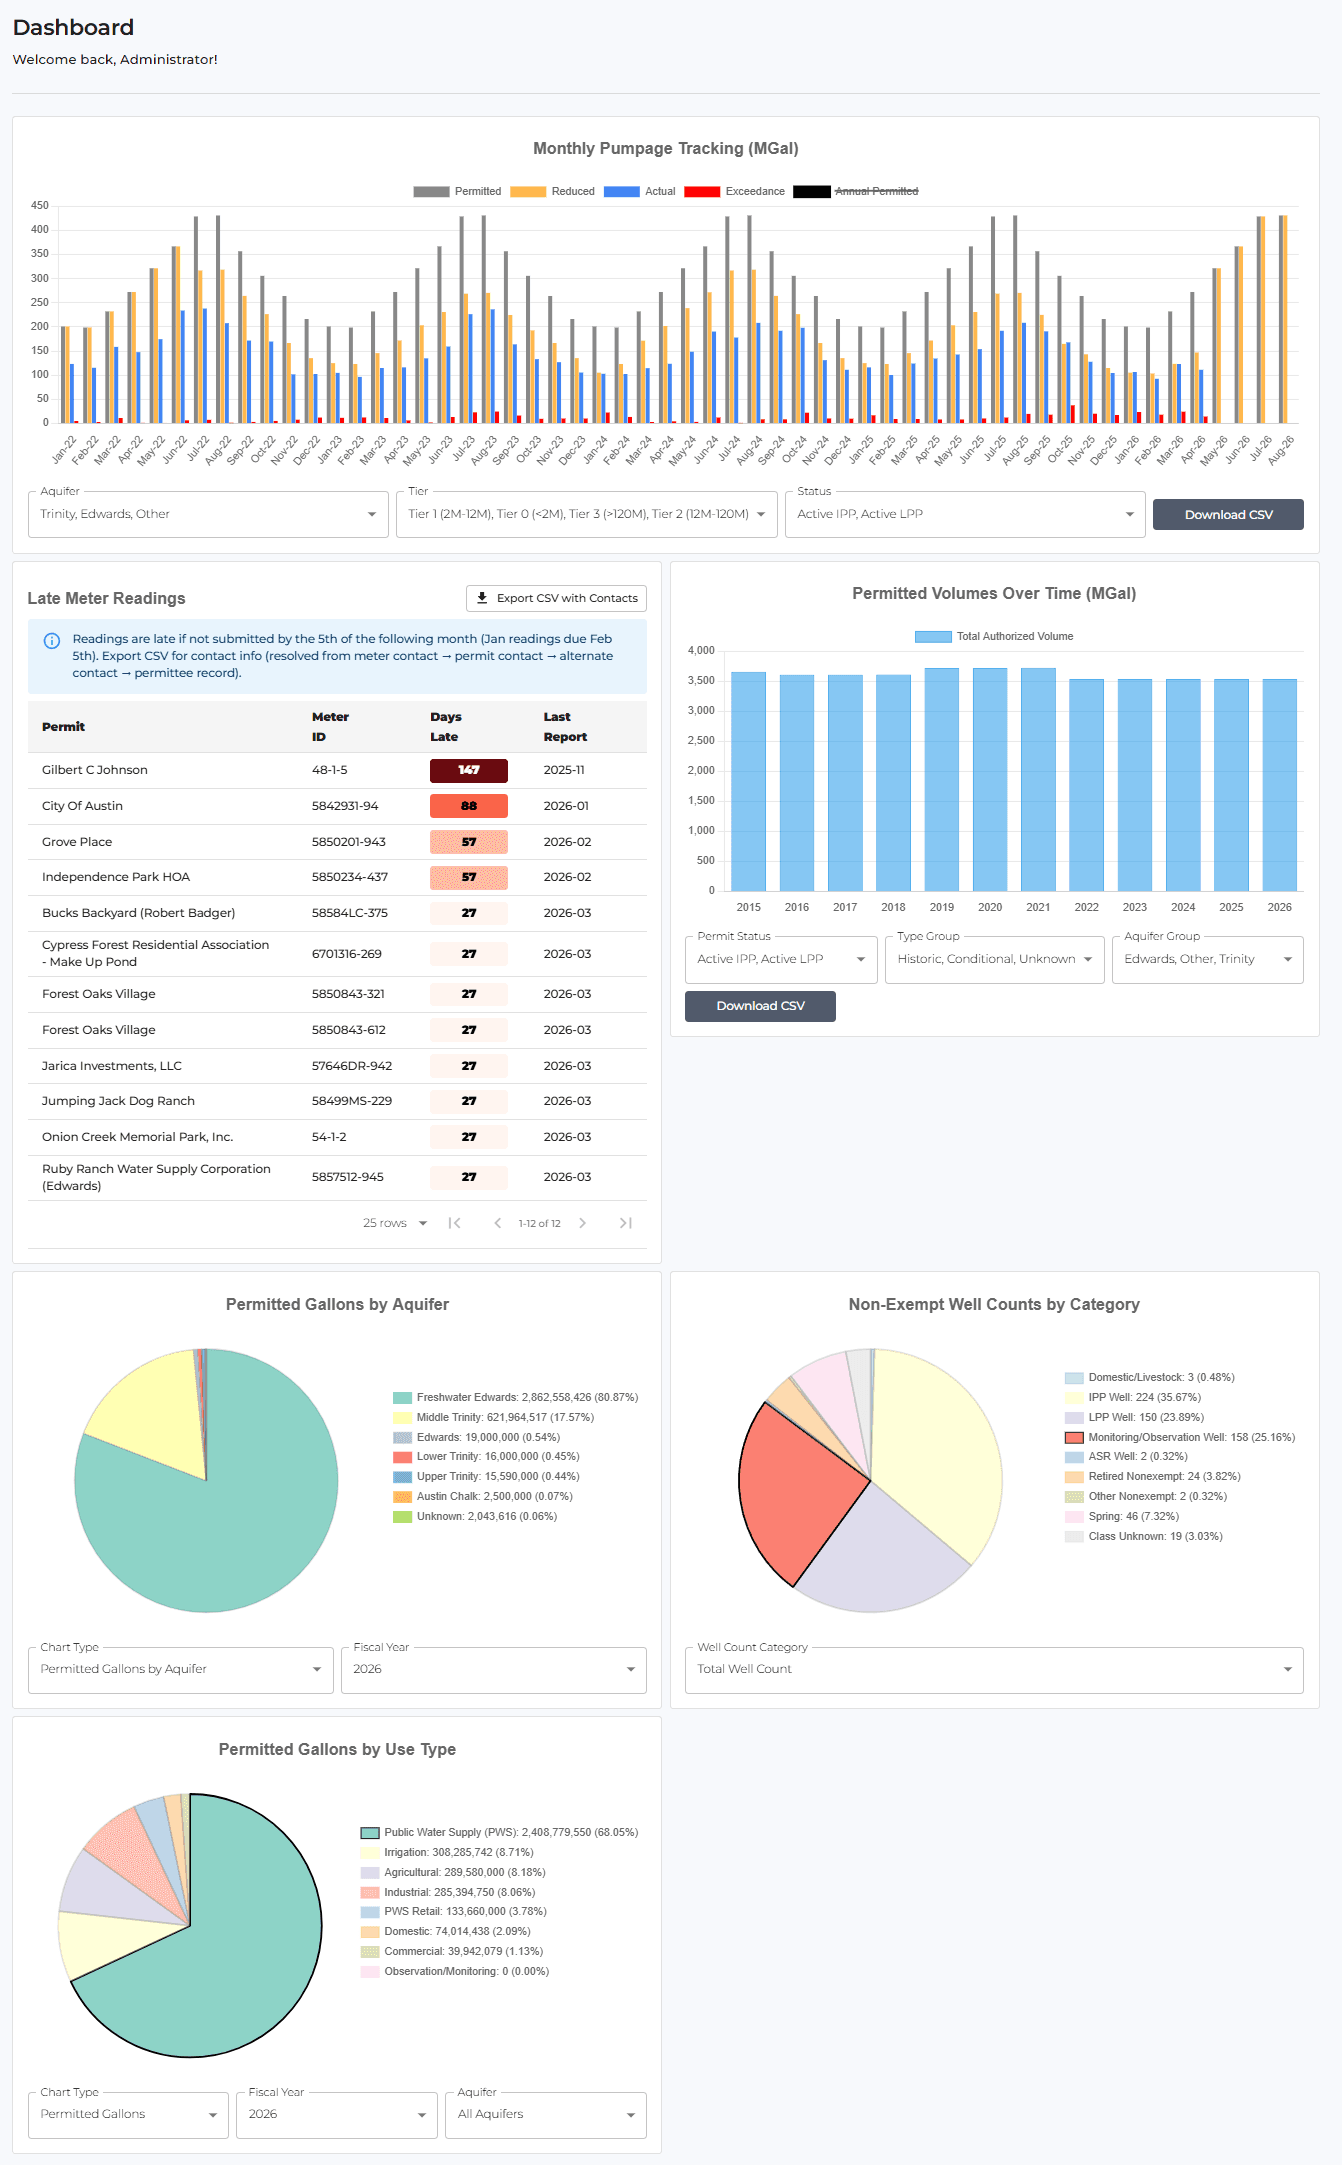Toggle Middle Trinity legend entry
This screenshot has width=1342, height=2165.
click(493, 1417)
